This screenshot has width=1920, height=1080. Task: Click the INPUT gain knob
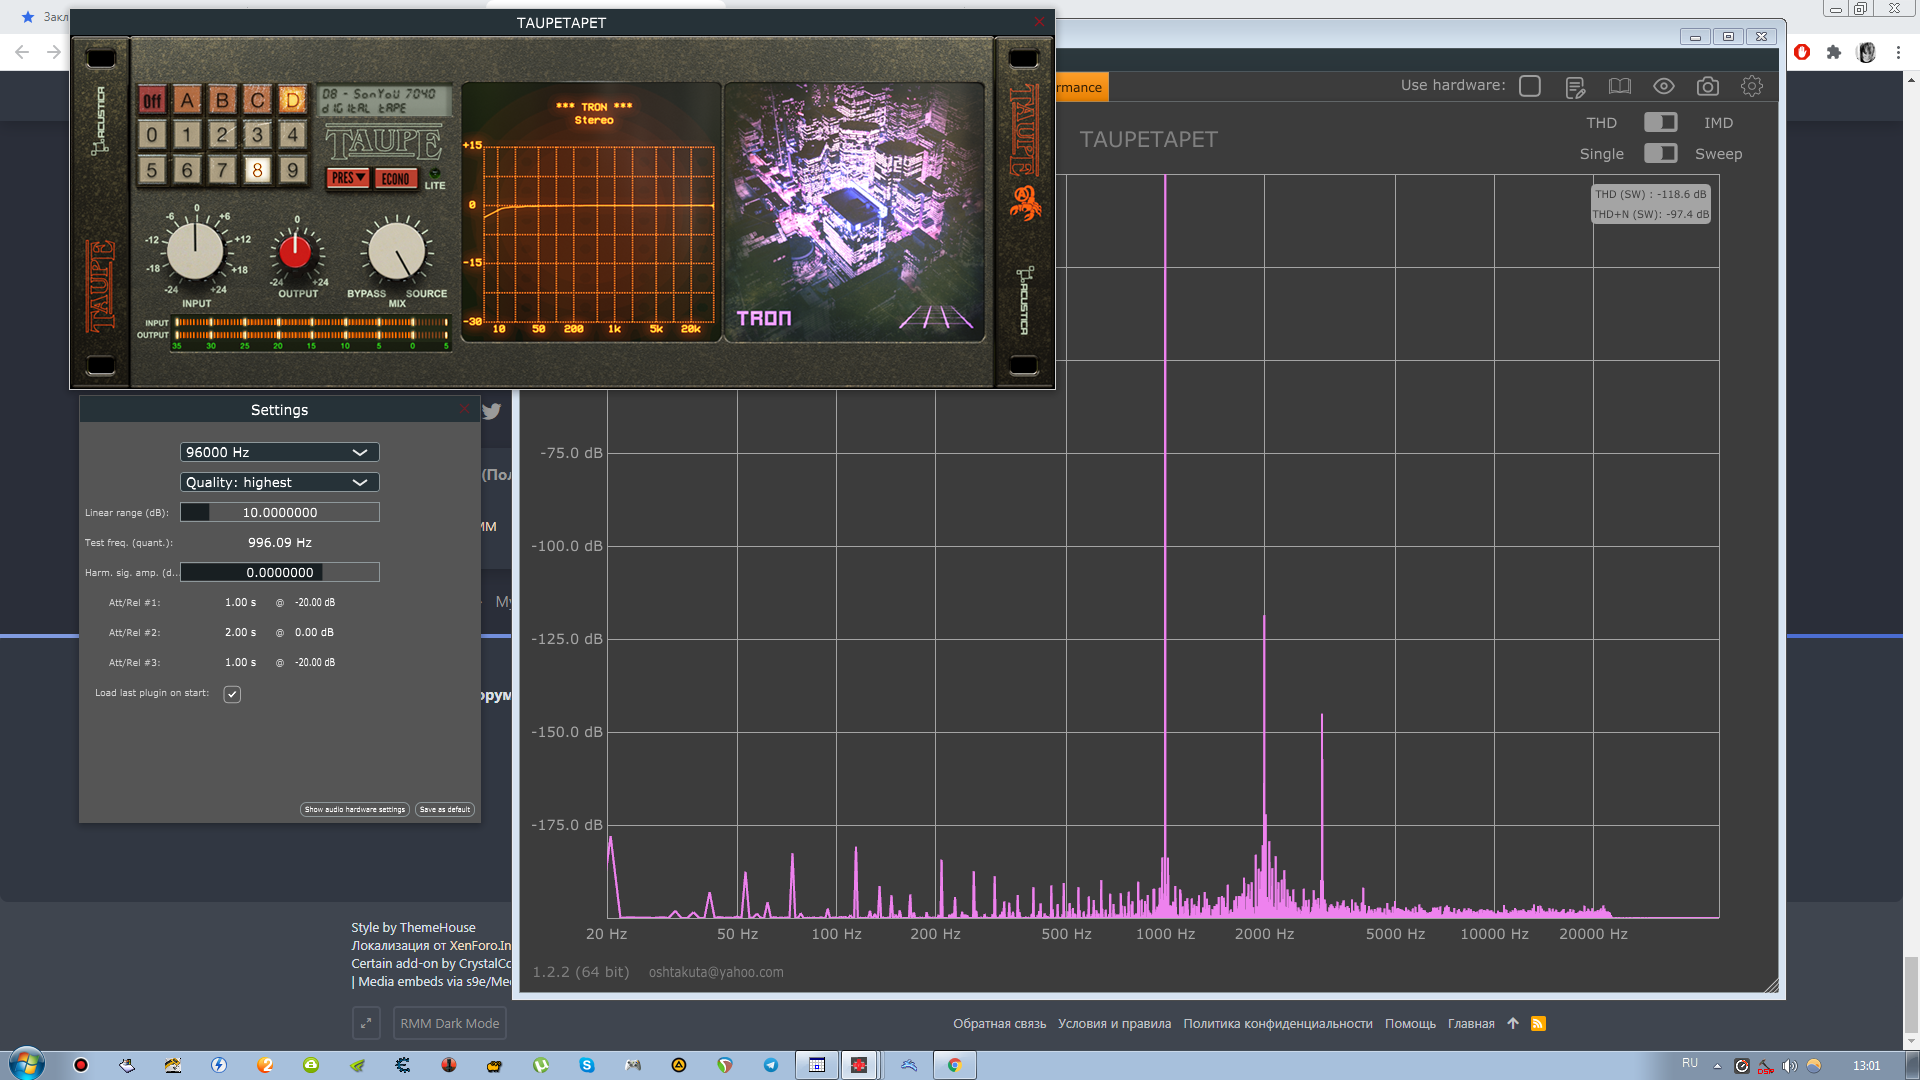(195, 250)
